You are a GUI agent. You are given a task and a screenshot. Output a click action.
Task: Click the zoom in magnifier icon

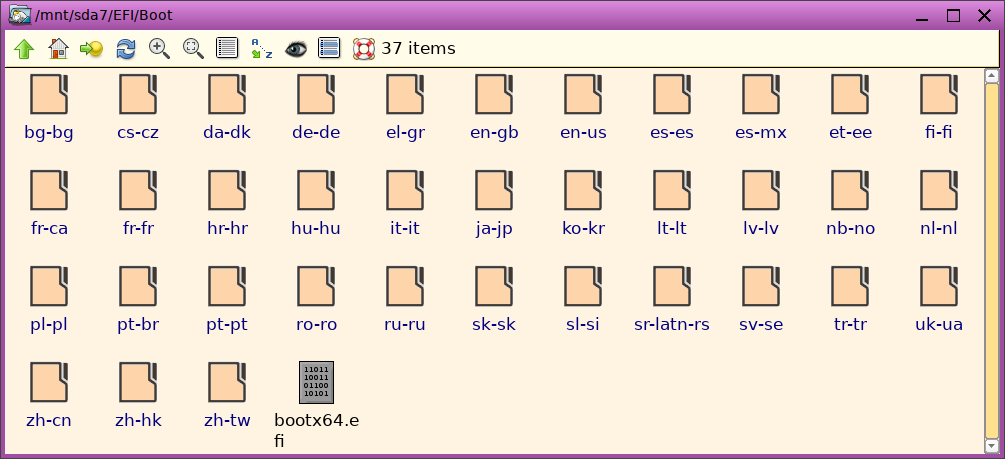tap(160, 49)
